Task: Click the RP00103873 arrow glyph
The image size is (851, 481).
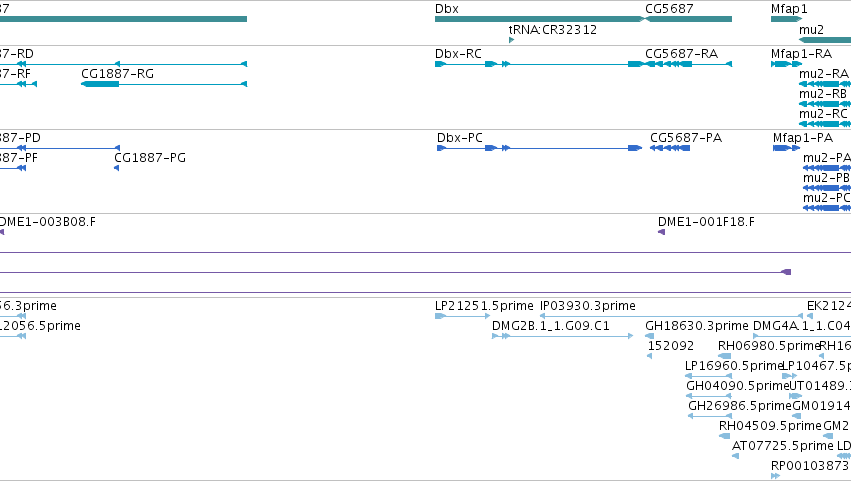Action: click(775, 476)
